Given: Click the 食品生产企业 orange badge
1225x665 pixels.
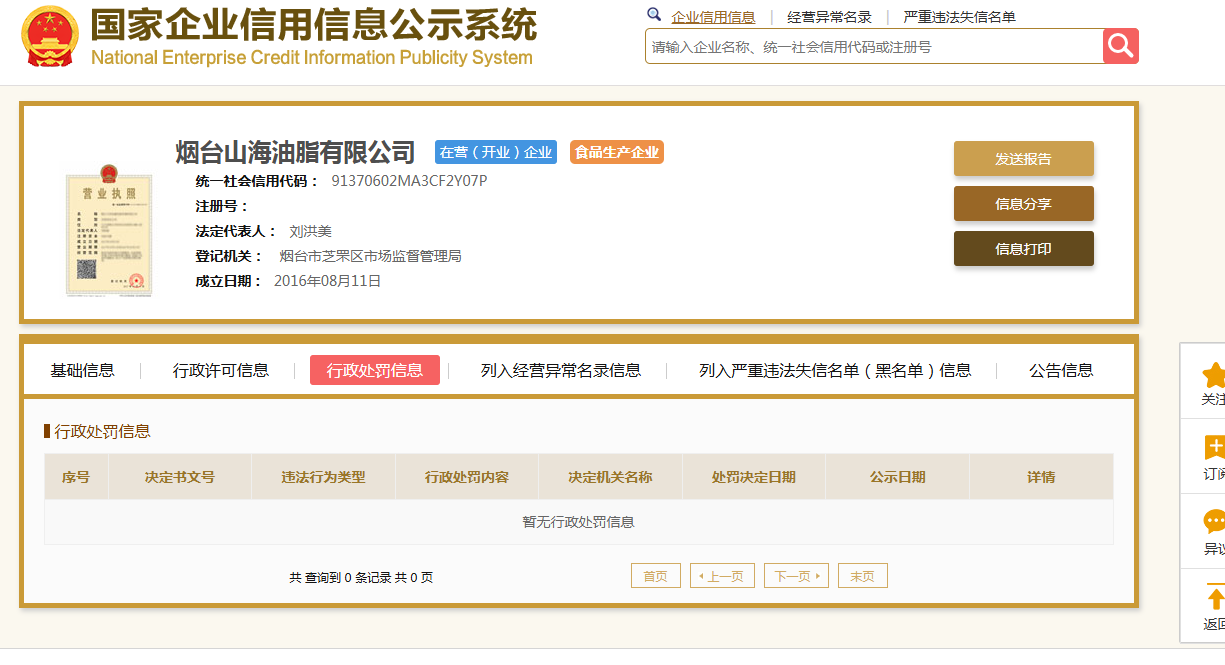Looking at the screenshot, I should [x=617, y=152].
